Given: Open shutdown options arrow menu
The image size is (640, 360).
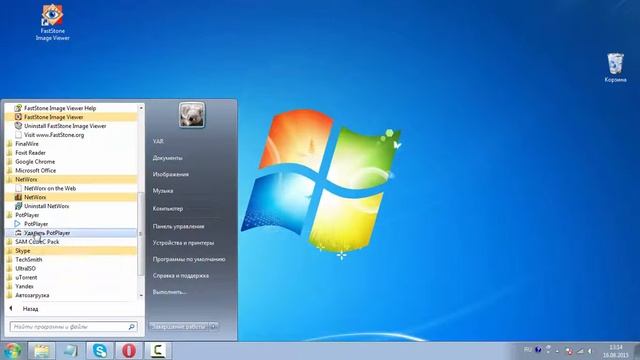Looking at the screenshot, I should coord(214,327).
